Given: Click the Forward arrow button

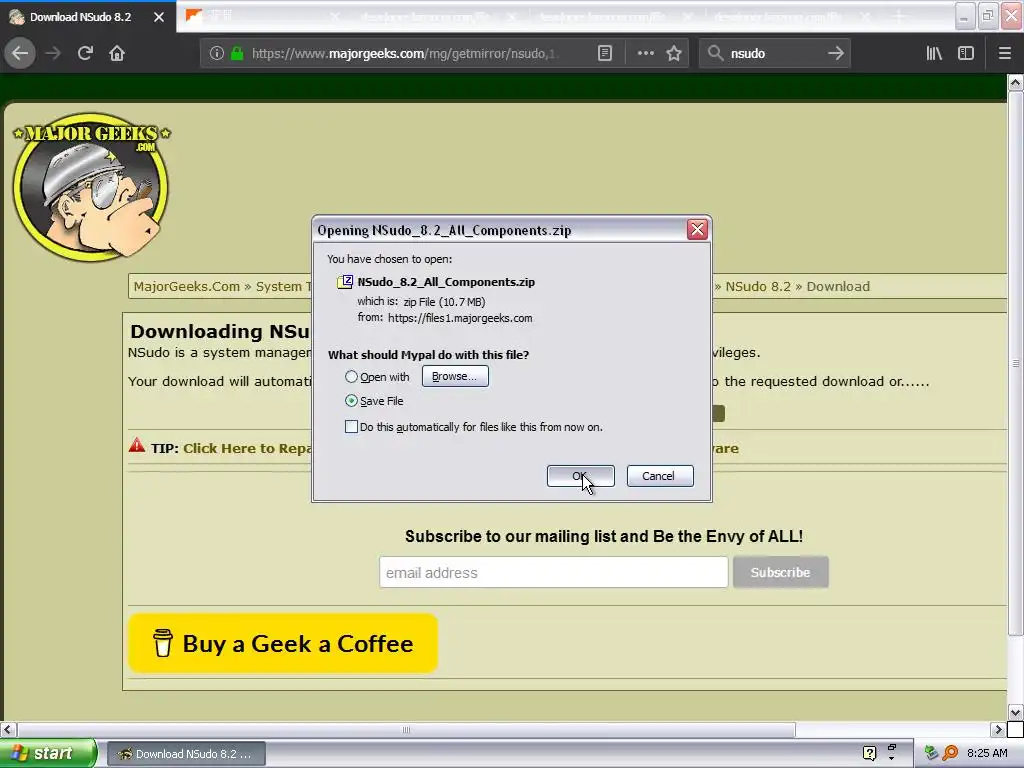Looking at the screenshot, I should pyautogui.click(x=53, y=53).
